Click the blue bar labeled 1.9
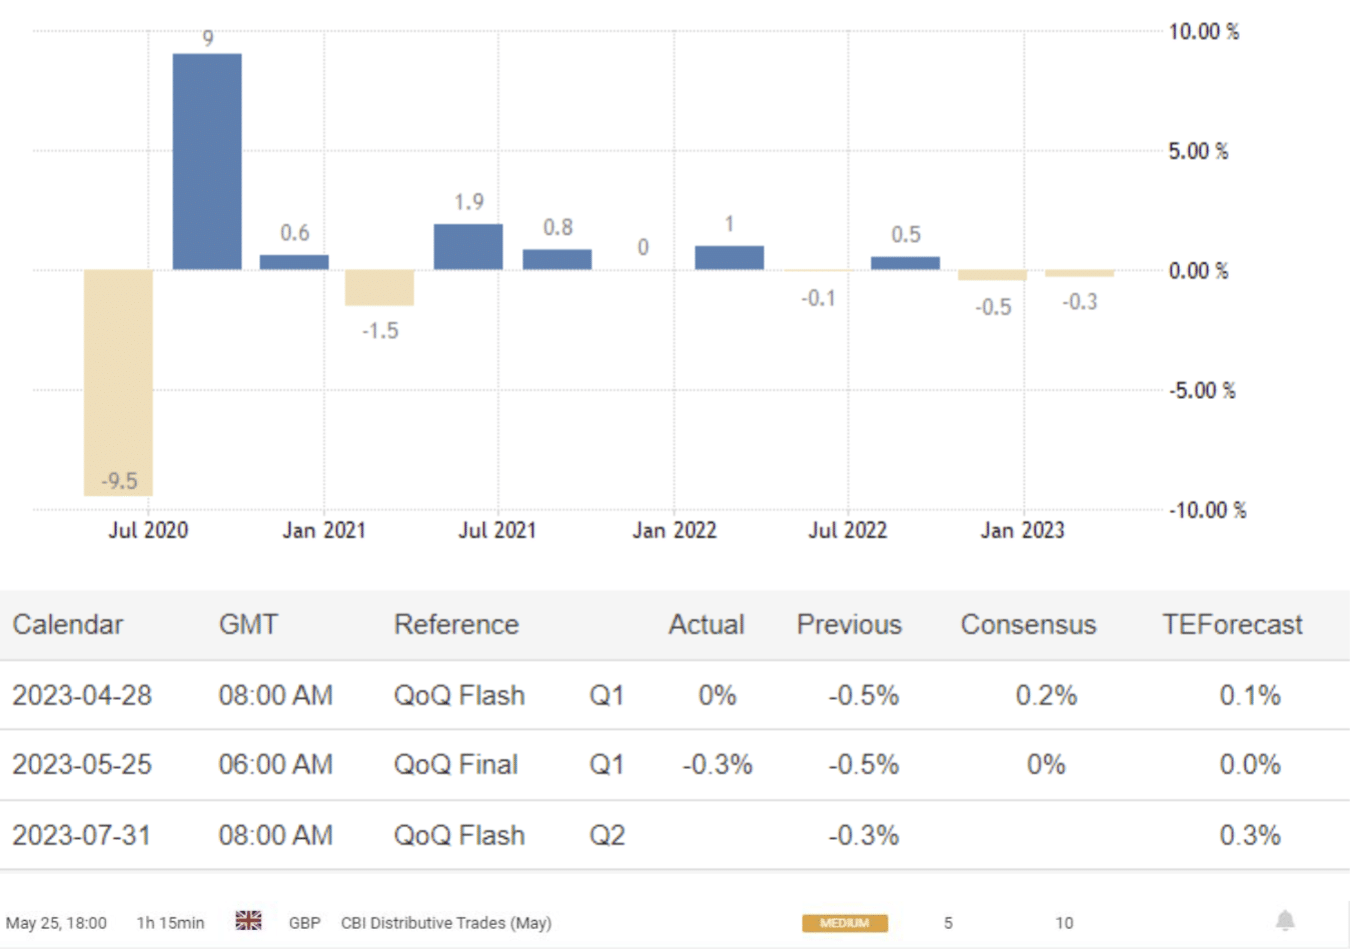Viewport: 1350px width, 950px height. (468, 247)
